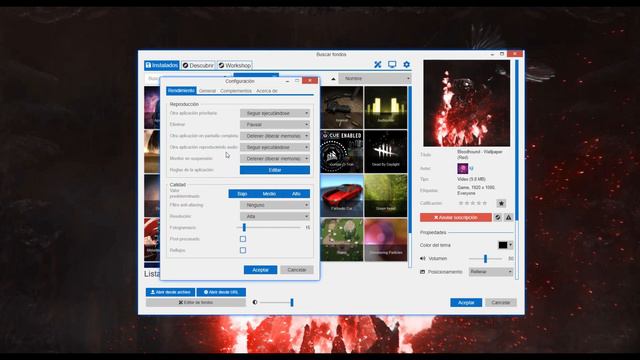
Task: Open the tools wrench-and-screwdriver icon
Action: [x=378, y=64]
